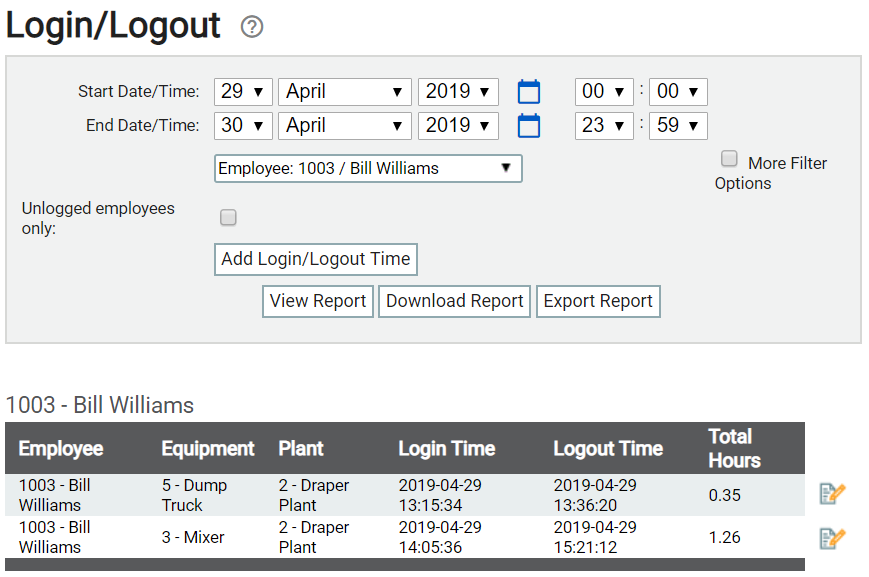Image resolution: width=869 pixels, height=577 pixels.
Task: Expand the end day dropdown showing 30
Action: click(243, 126)
